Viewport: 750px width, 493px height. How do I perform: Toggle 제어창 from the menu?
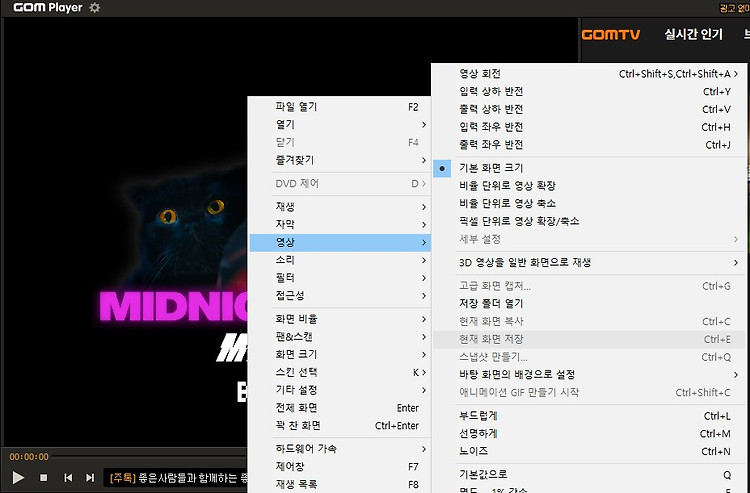340,466
